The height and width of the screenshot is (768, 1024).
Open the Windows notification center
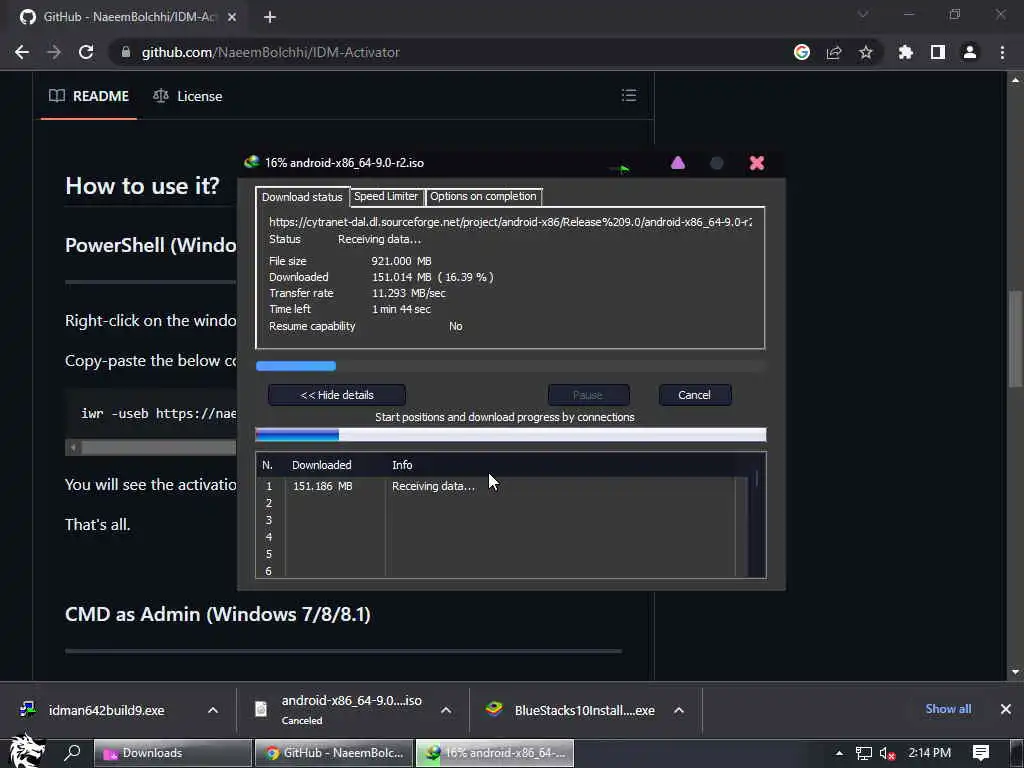tap(981, 753)
